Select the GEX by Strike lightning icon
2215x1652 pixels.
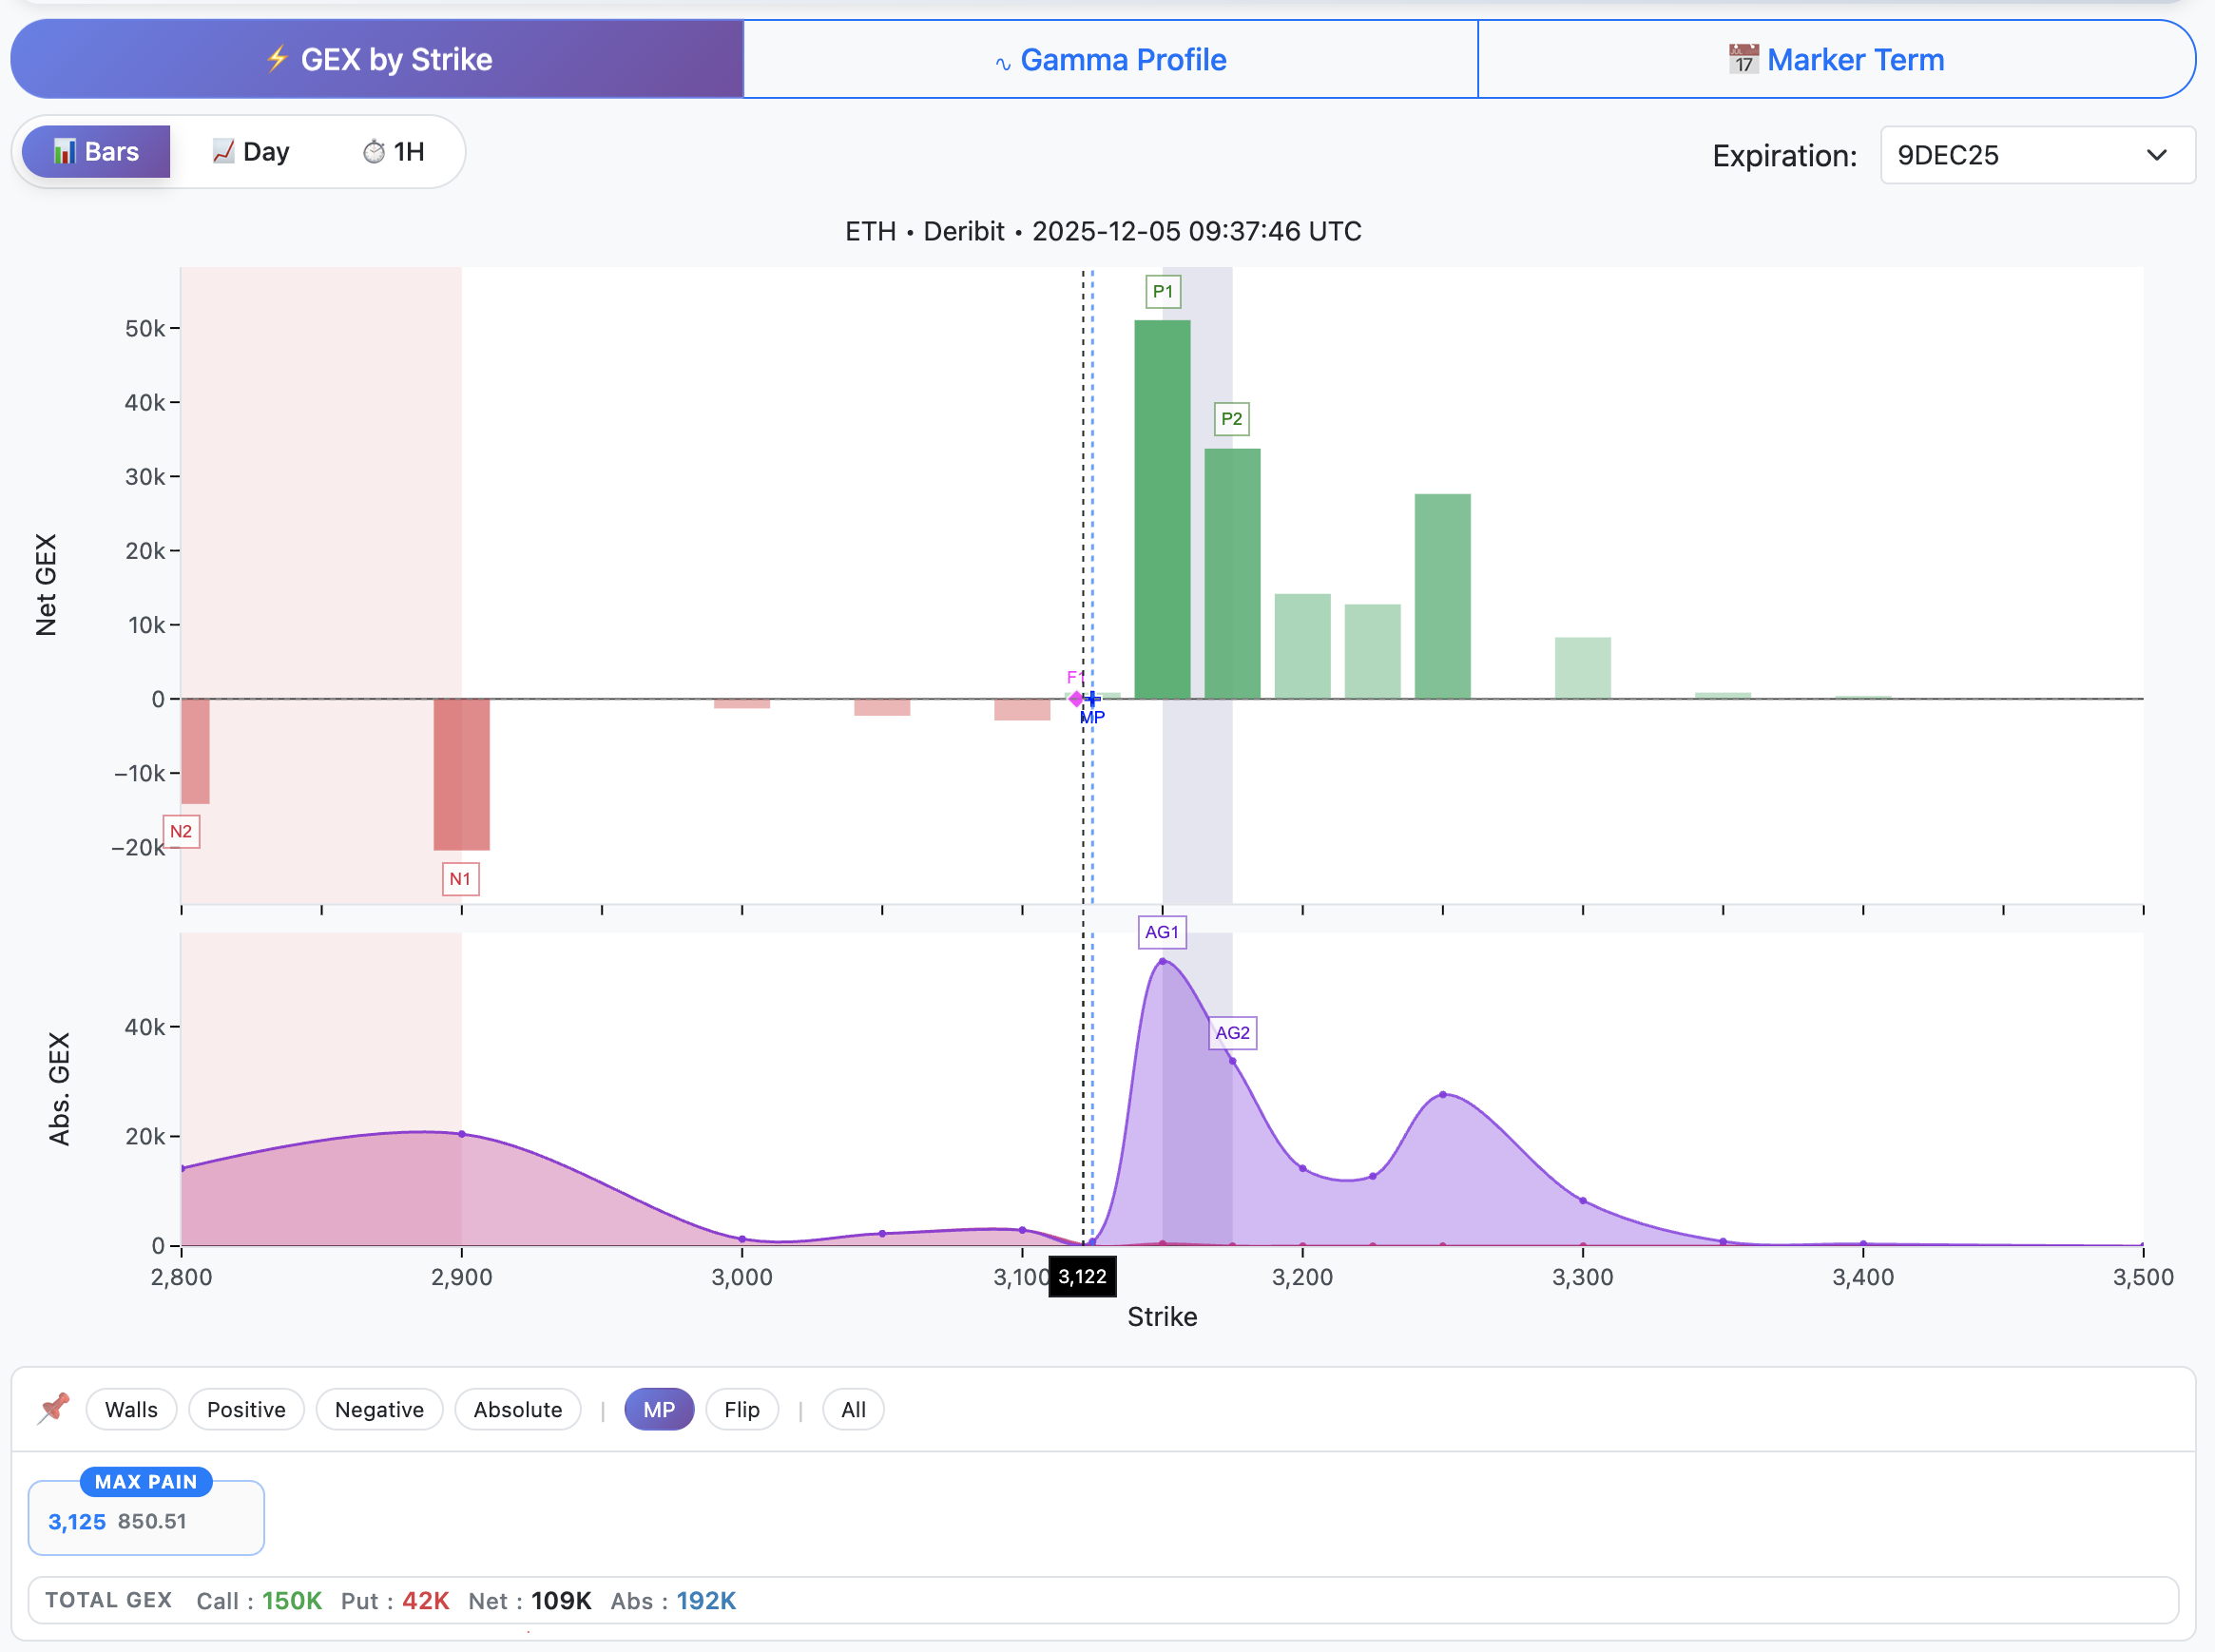(279, 59)
